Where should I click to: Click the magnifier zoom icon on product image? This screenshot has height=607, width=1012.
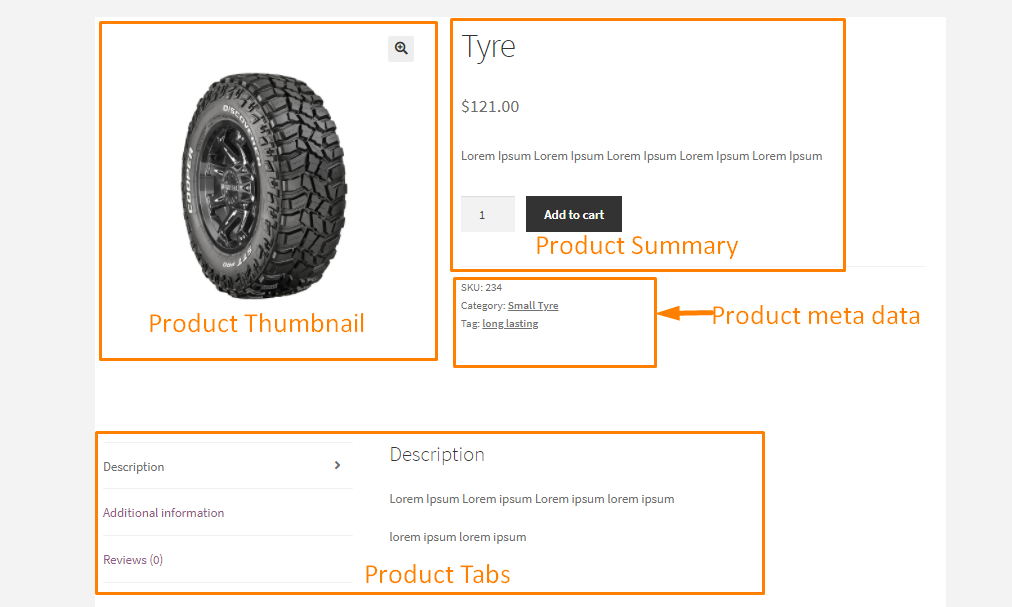401,48
